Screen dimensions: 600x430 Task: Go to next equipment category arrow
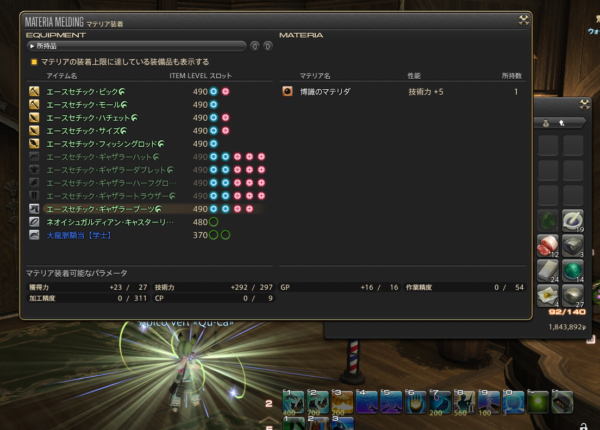coord(267,45)
